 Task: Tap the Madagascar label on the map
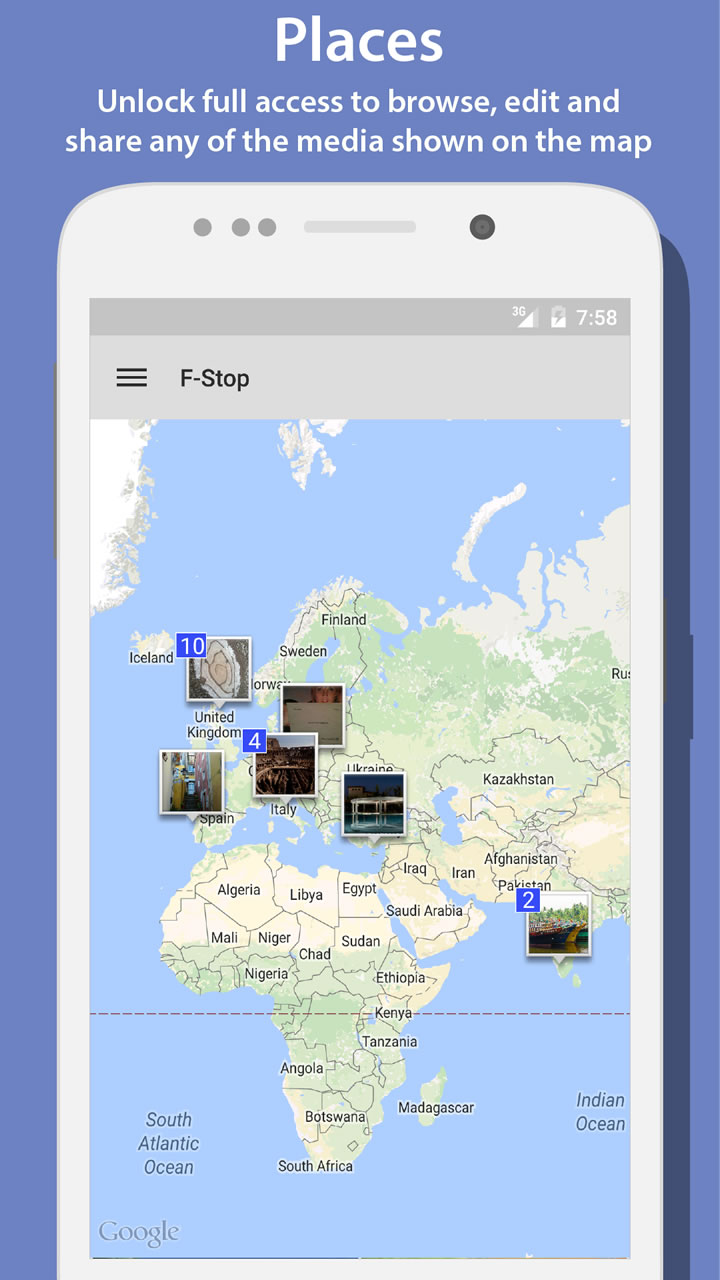[x=436, y=1108]
